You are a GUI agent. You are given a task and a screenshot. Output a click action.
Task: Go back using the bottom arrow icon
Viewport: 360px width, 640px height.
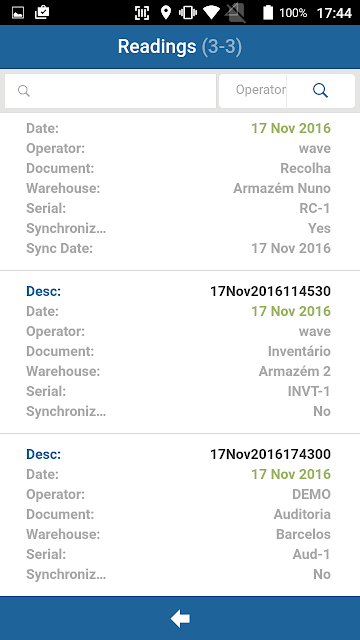click(180, 619)
